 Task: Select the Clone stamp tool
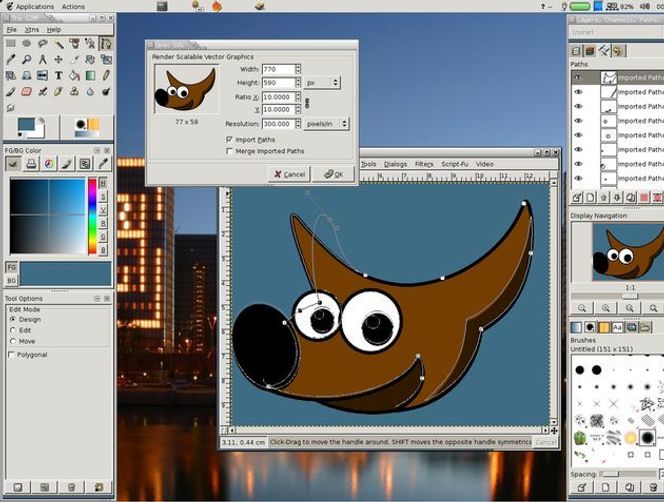click(x=74, y=91)
